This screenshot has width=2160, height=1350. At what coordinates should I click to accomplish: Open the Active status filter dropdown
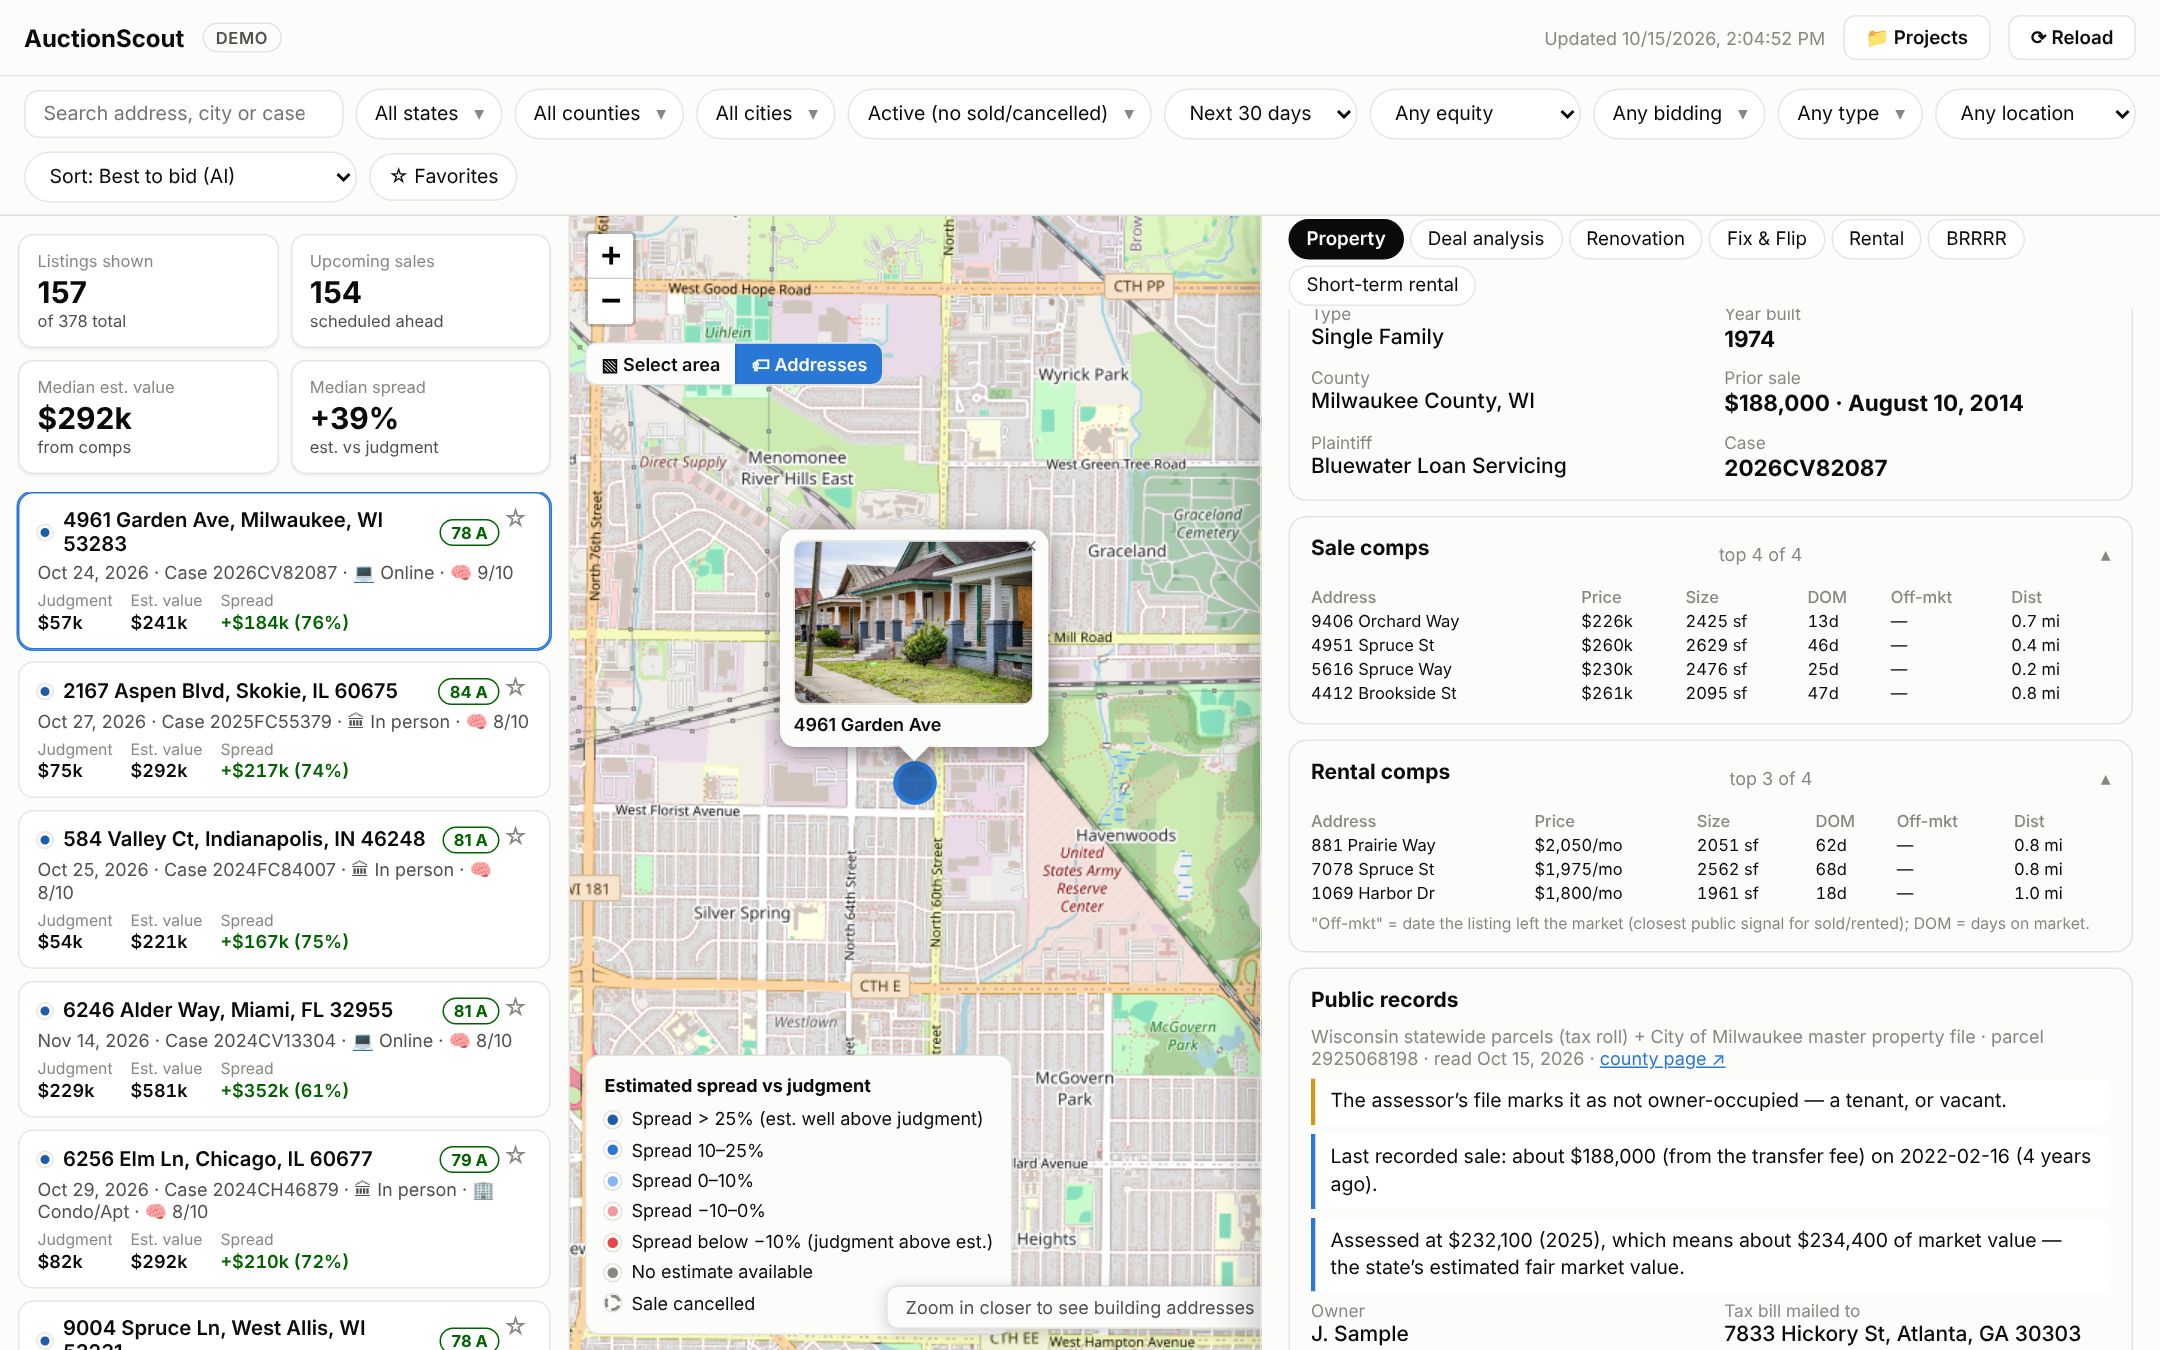tap(999, 114)
